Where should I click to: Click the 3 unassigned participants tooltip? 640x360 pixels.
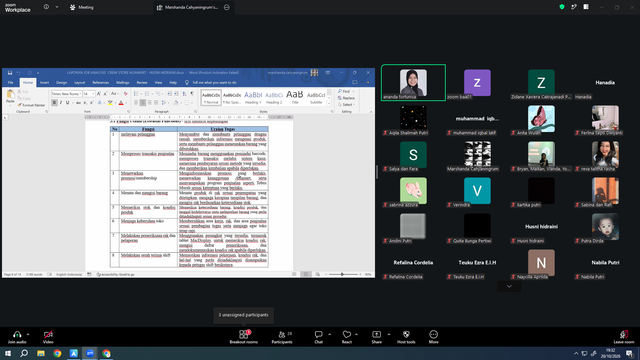point(244,315)
